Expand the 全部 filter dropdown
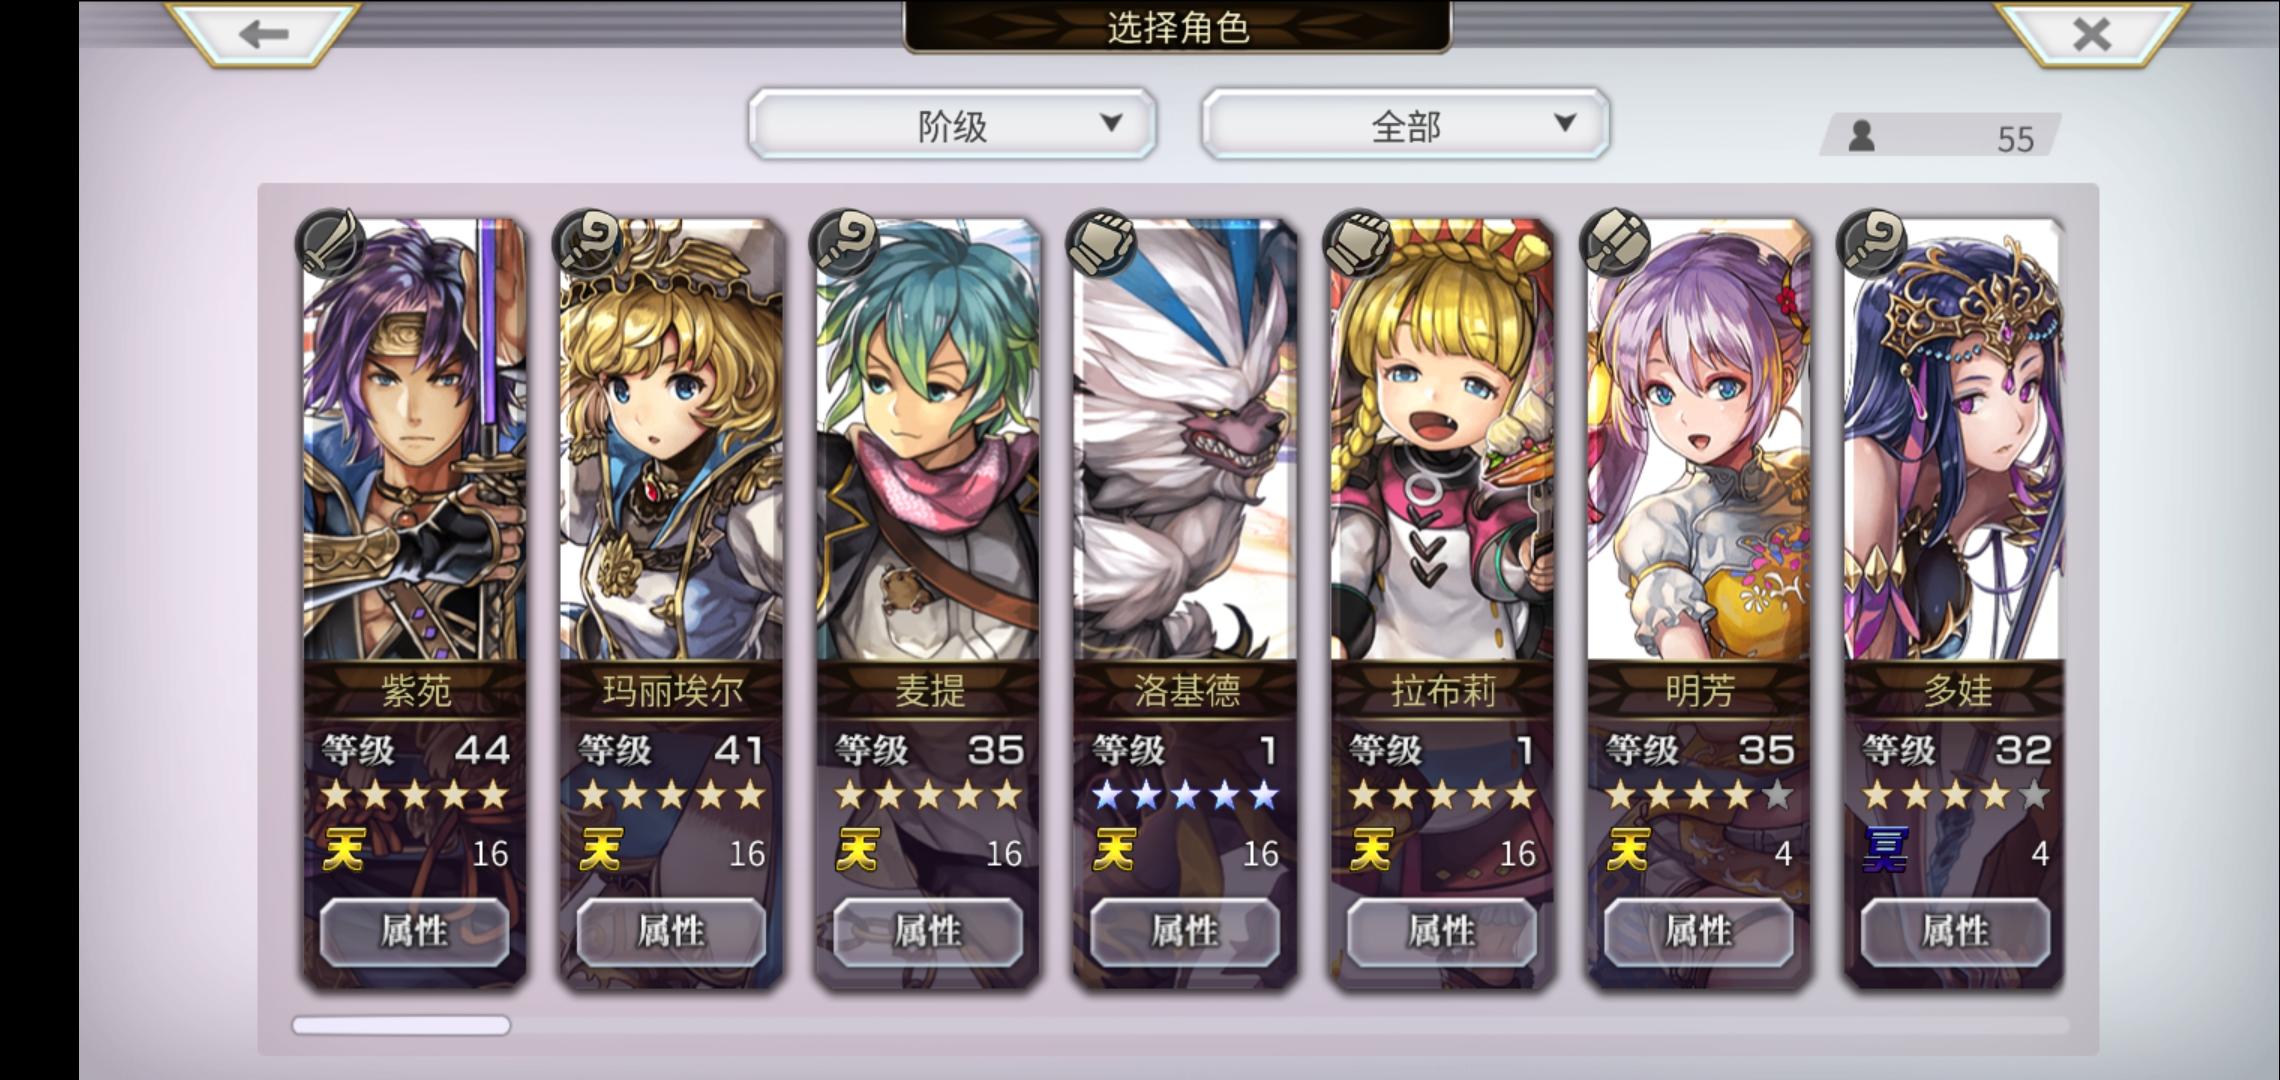The width and height of the screenshot is (2280, 1080). point(1405,125)
